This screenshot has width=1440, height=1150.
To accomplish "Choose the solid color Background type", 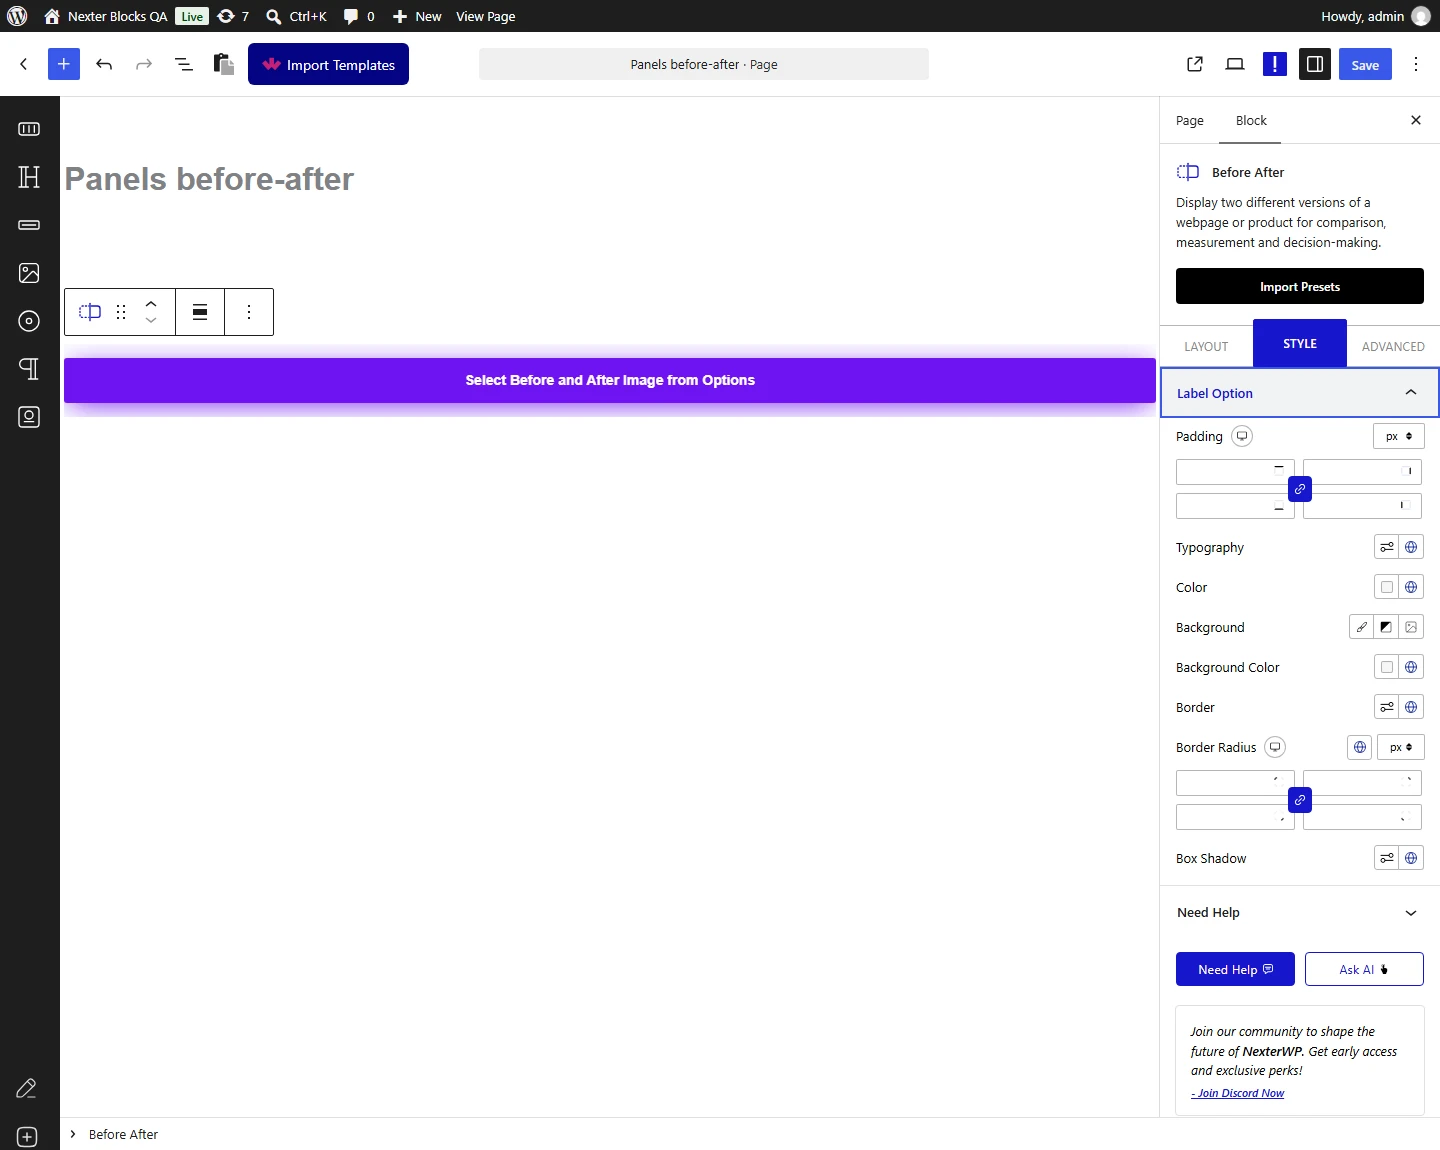I will [1362, 627].
